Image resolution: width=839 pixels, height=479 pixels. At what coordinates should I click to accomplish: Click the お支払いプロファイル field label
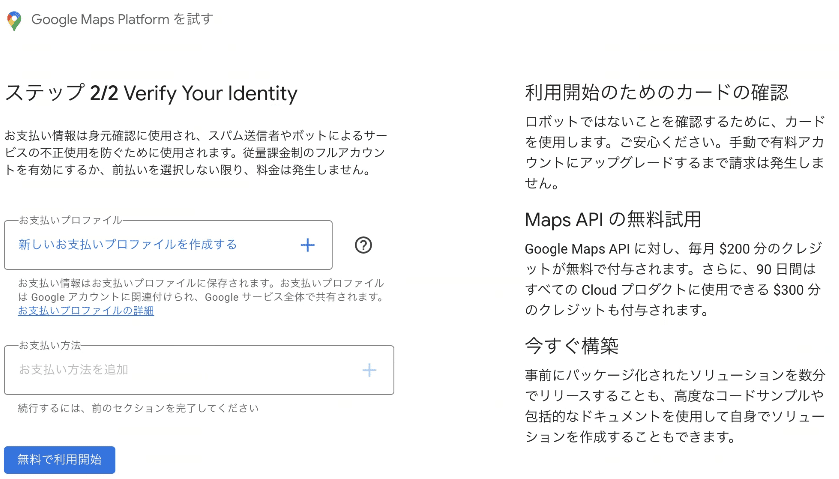pyautogui.click(x=70, y=220)
